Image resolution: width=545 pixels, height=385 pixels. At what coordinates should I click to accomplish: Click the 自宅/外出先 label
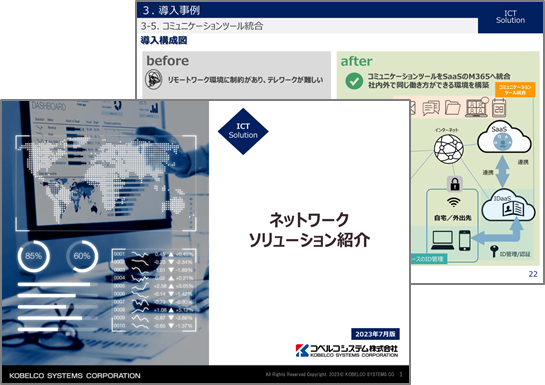453,218
